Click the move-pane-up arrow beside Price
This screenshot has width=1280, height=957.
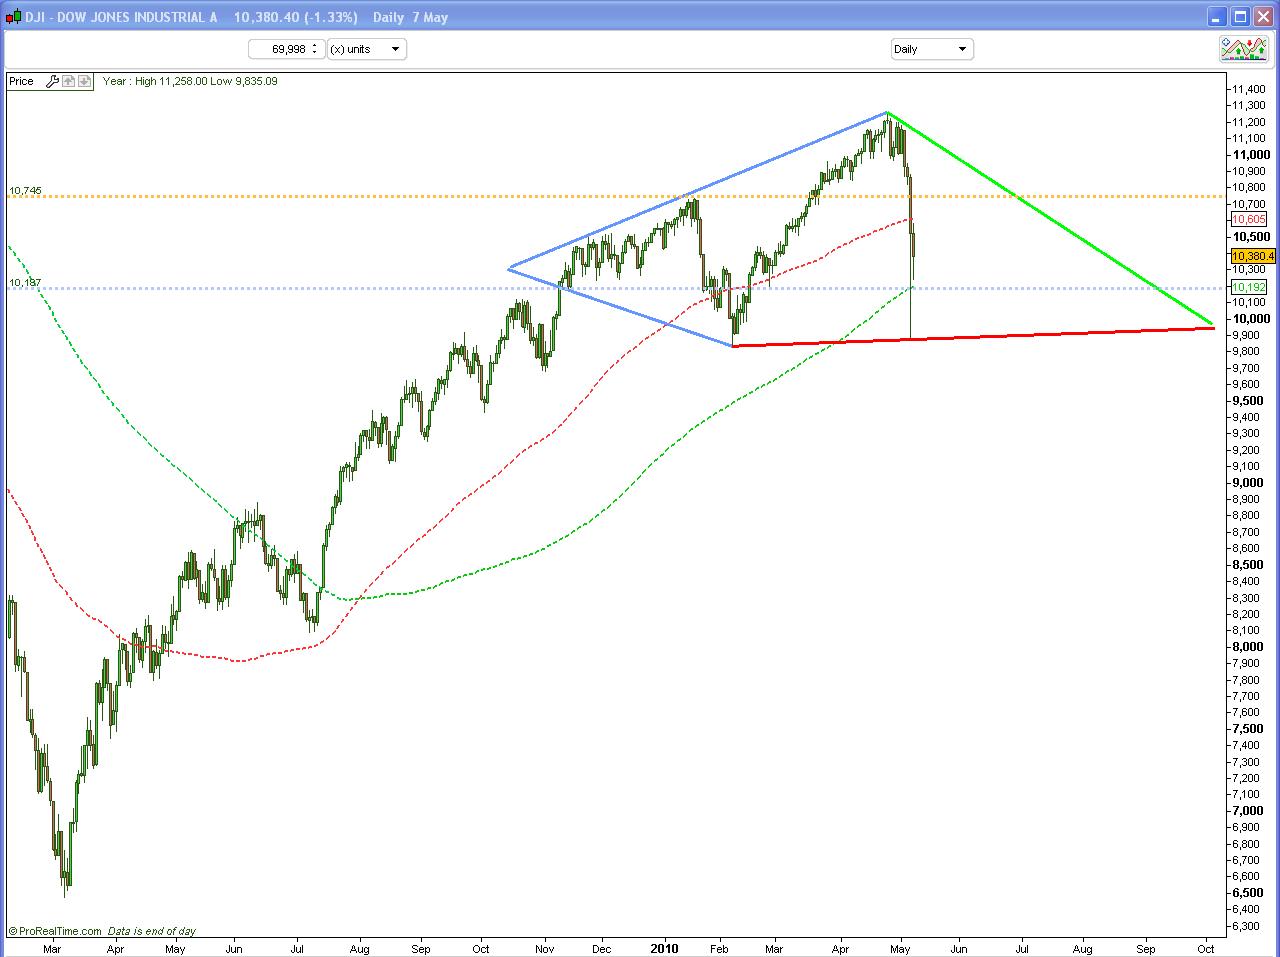point(68,81)
